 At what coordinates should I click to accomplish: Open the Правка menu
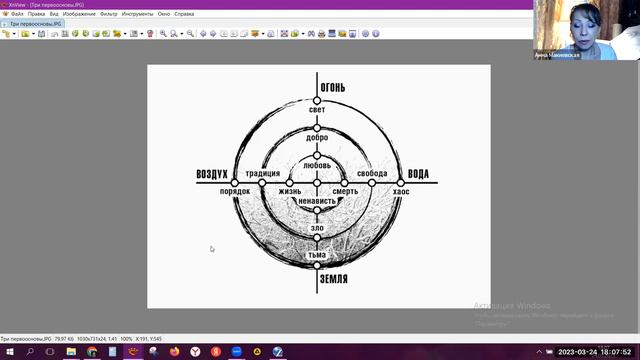(x=36, y=14)
